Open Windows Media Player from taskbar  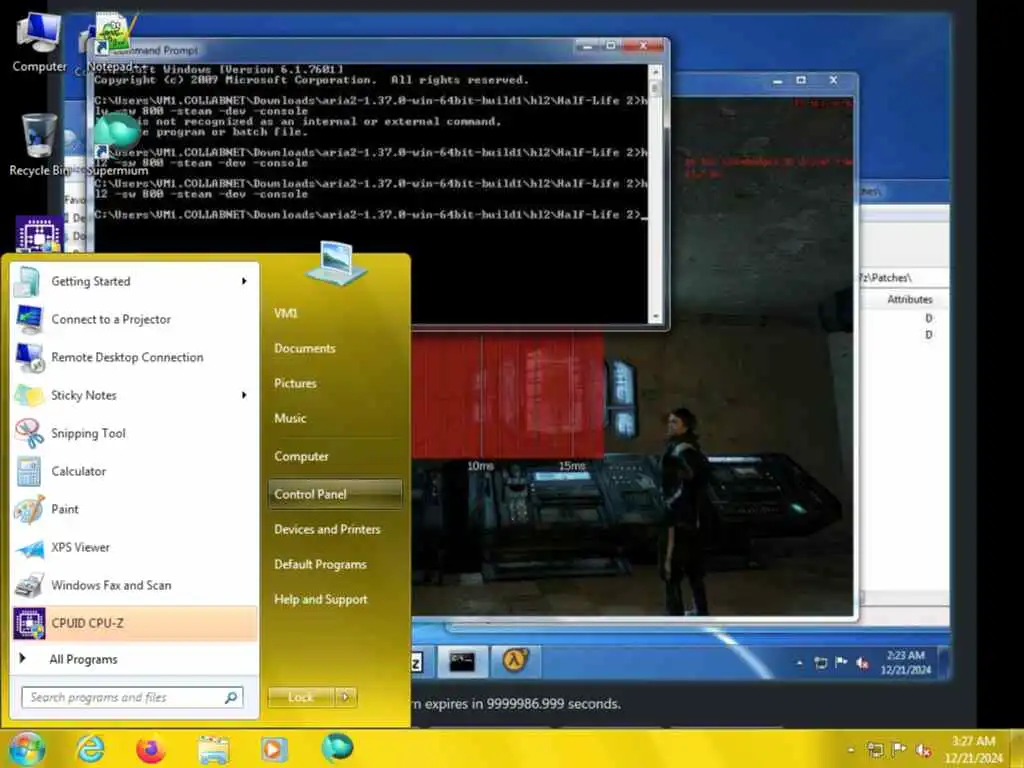click(x=274, y=749)
